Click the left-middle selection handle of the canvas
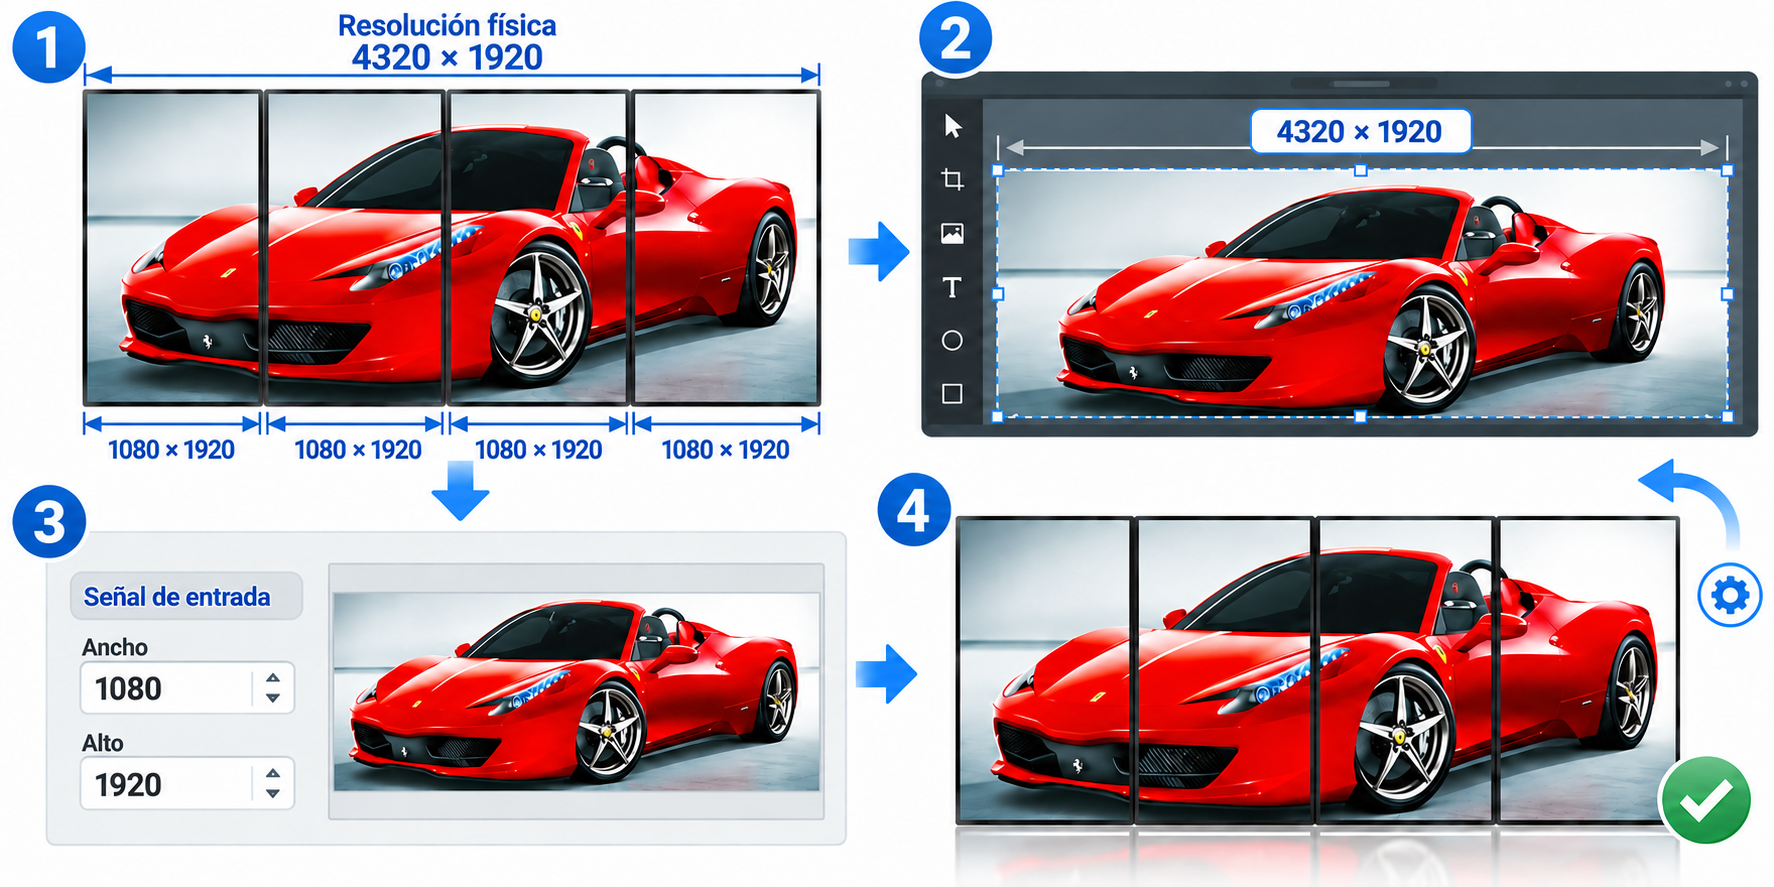The image size is (1774, 887). point(997,294)
